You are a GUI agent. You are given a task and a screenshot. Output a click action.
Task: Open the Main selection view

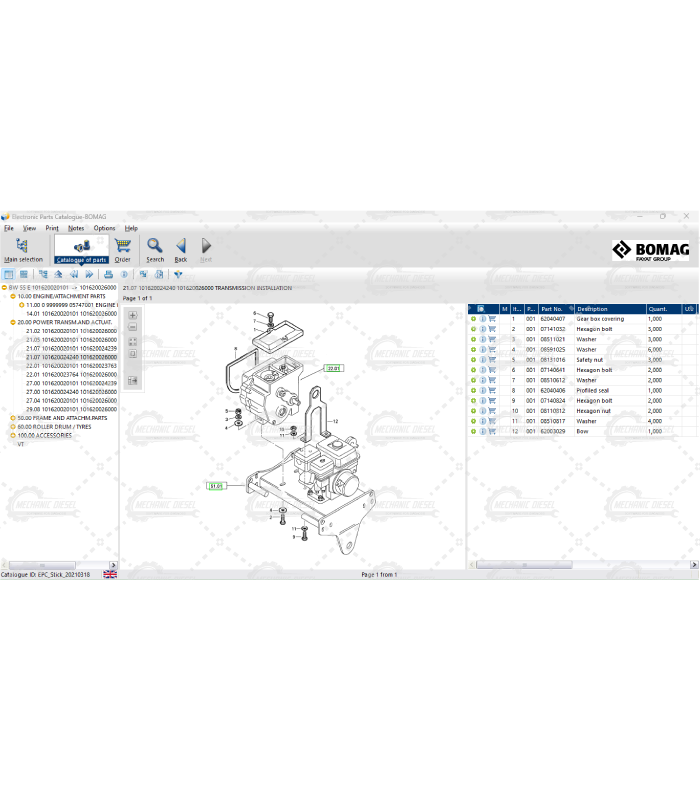[x=23, y=248]
